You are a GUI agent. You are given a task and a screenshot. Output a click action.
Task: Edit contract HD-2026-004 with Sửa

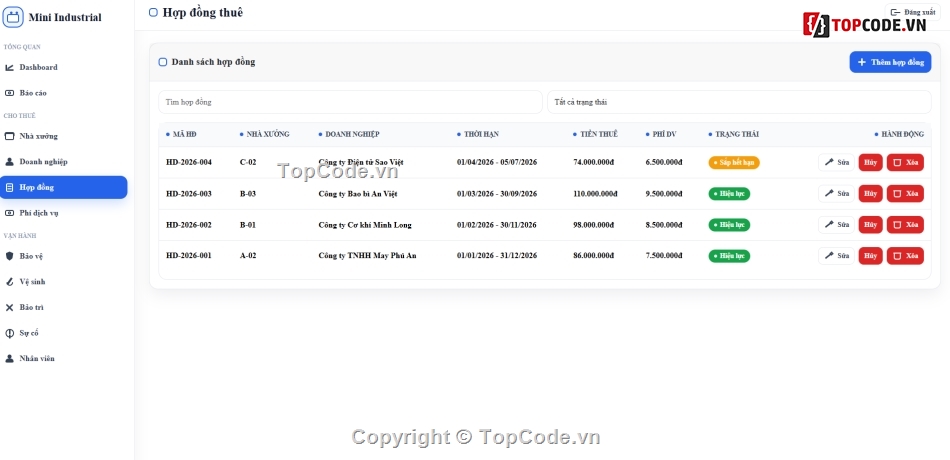(836, 162)
